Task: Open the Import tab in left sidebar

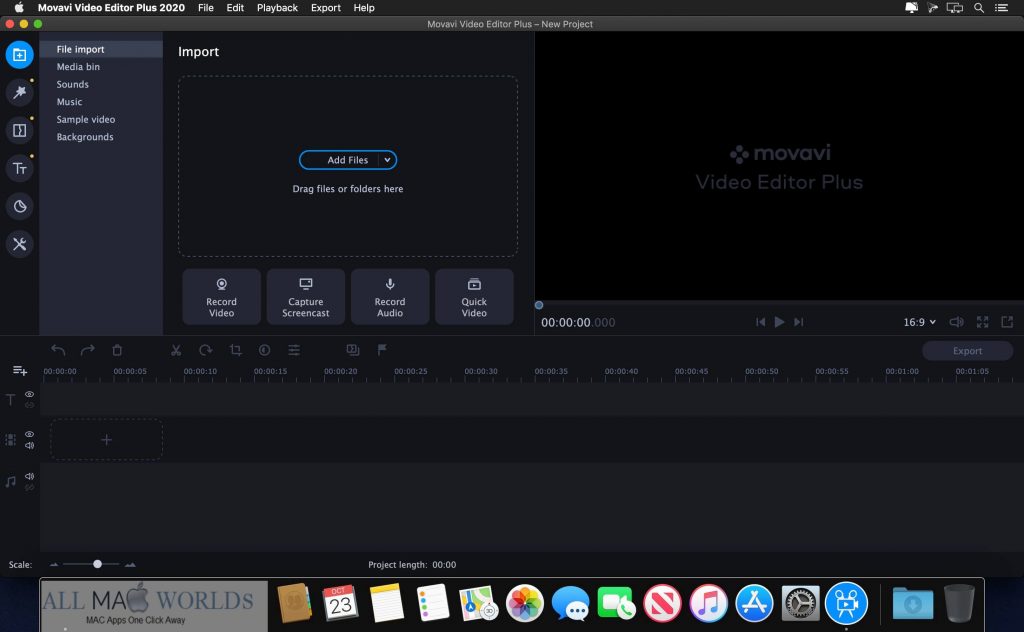Action: [x=20, y=55]
